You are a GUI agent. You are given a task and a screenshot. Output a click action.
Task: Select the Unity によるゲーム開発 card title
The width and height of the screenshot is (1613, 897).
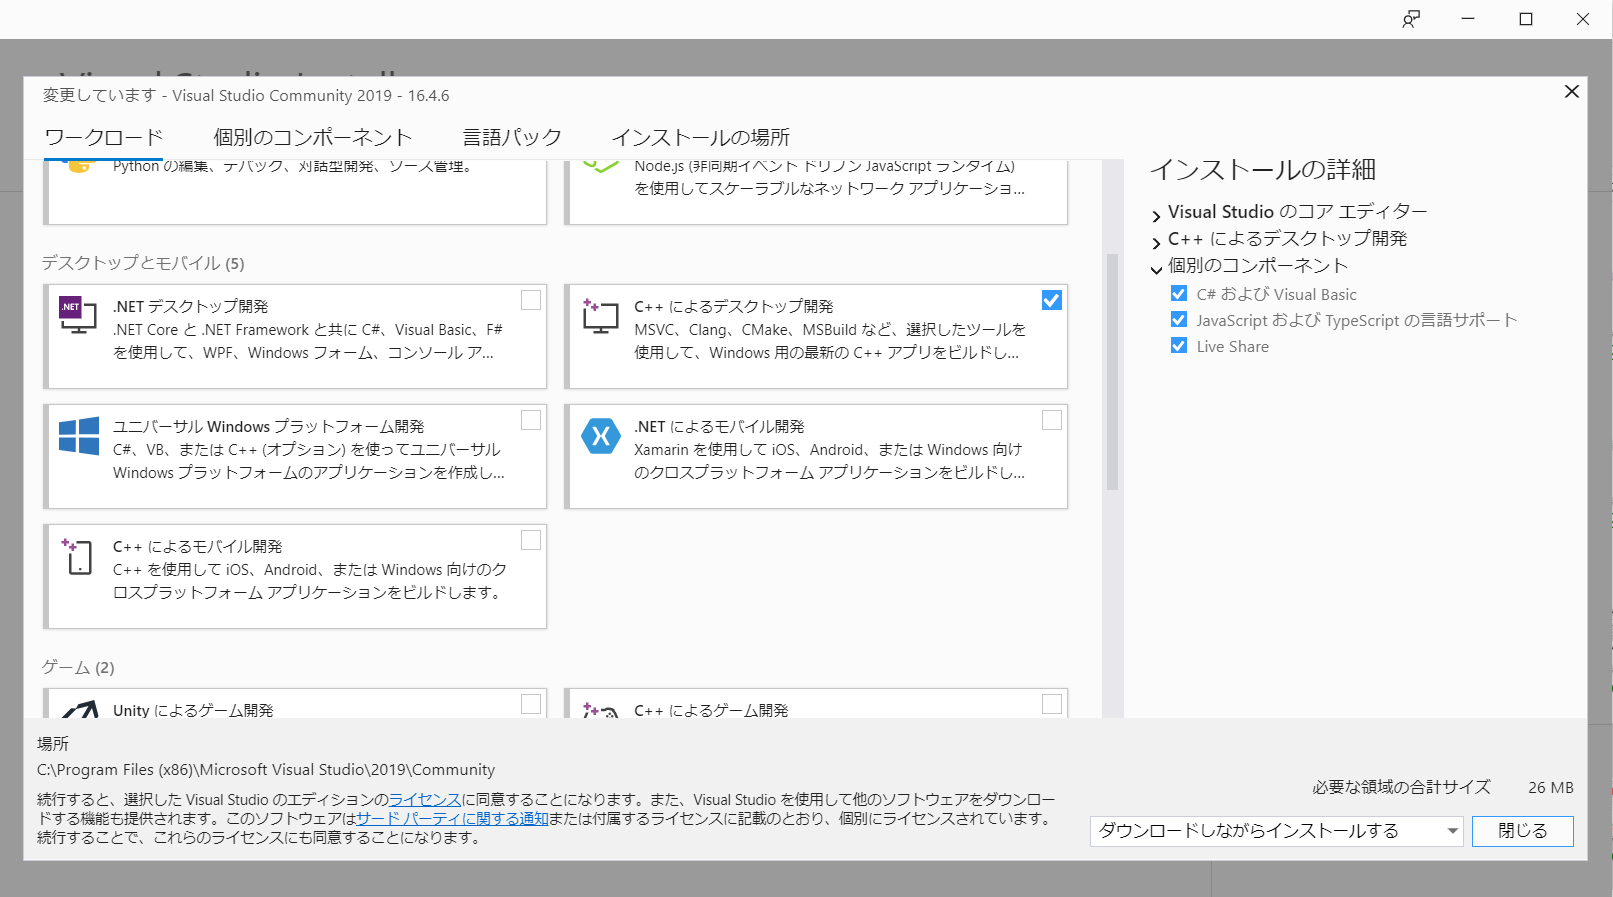point(193,710)
